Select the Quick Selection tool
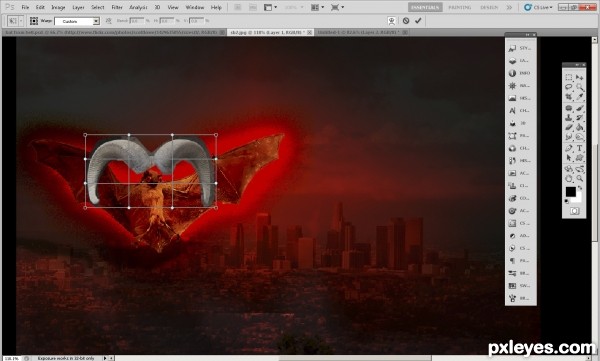600x361 pixels. [x=580, y=87]
